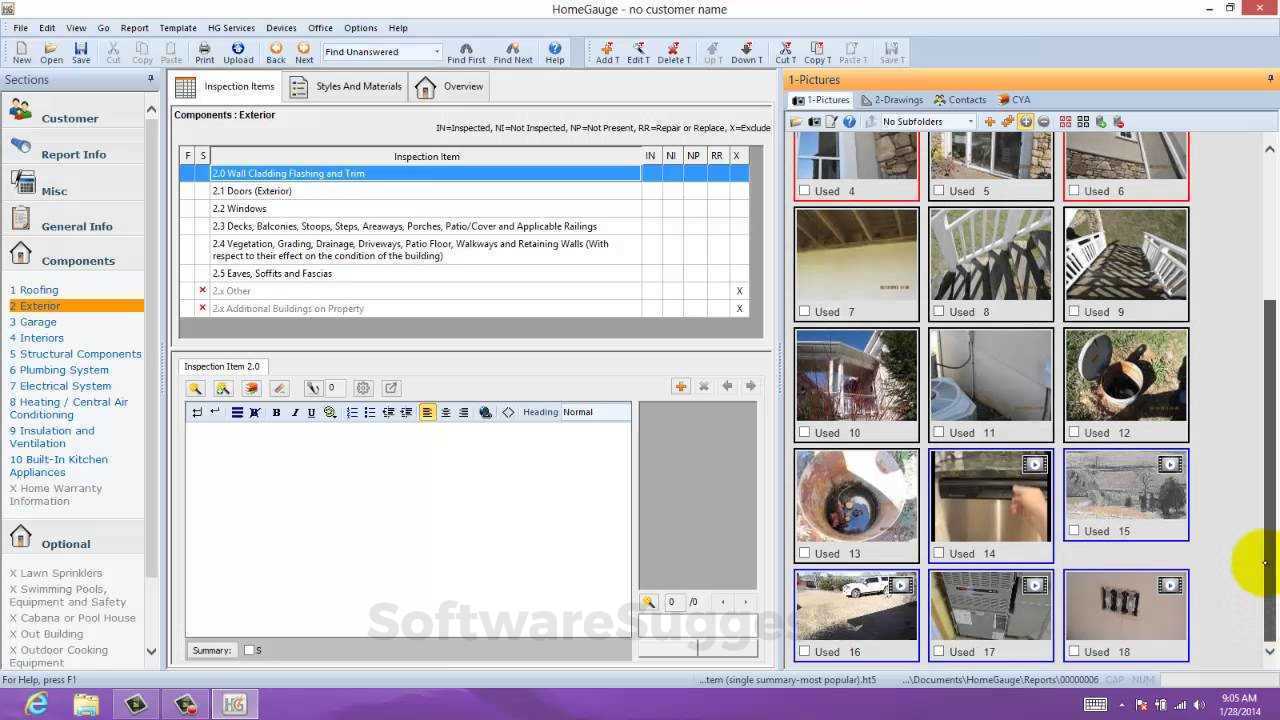
Task: Click the Save toolbar icon
Action: click(81, 52)
